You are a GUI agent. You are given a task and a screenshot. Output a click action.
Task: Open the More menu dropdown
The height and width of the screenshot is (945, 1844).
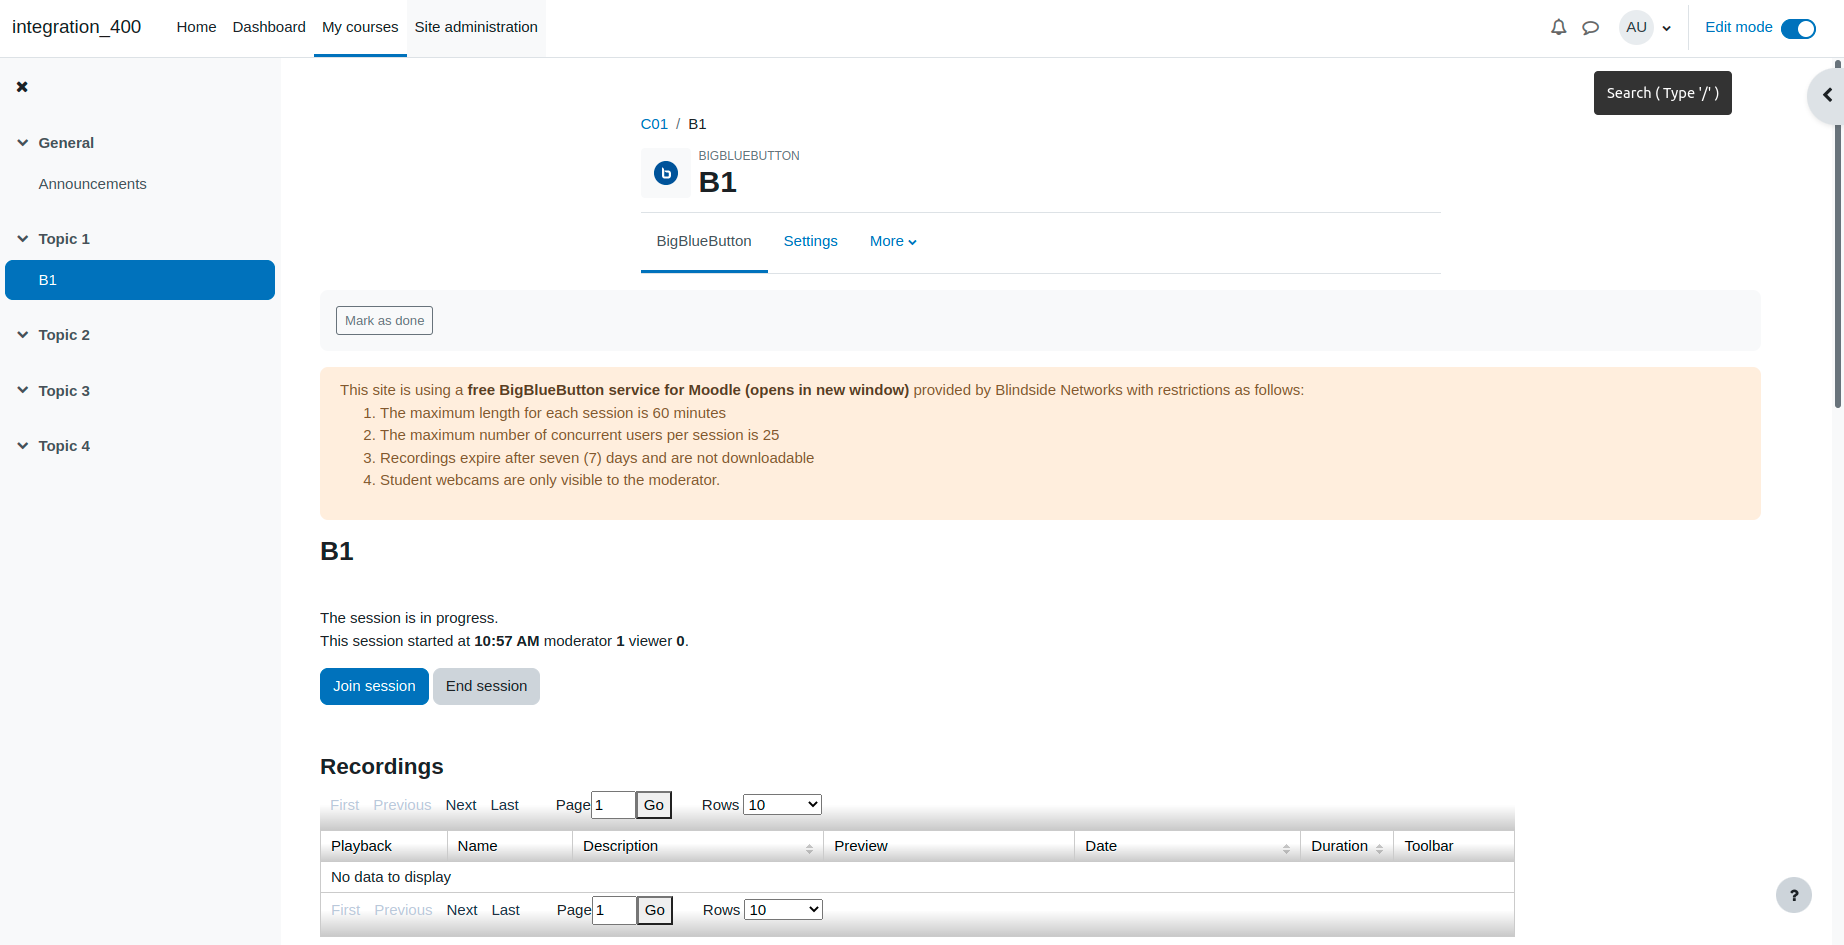(x=893, y=241)
